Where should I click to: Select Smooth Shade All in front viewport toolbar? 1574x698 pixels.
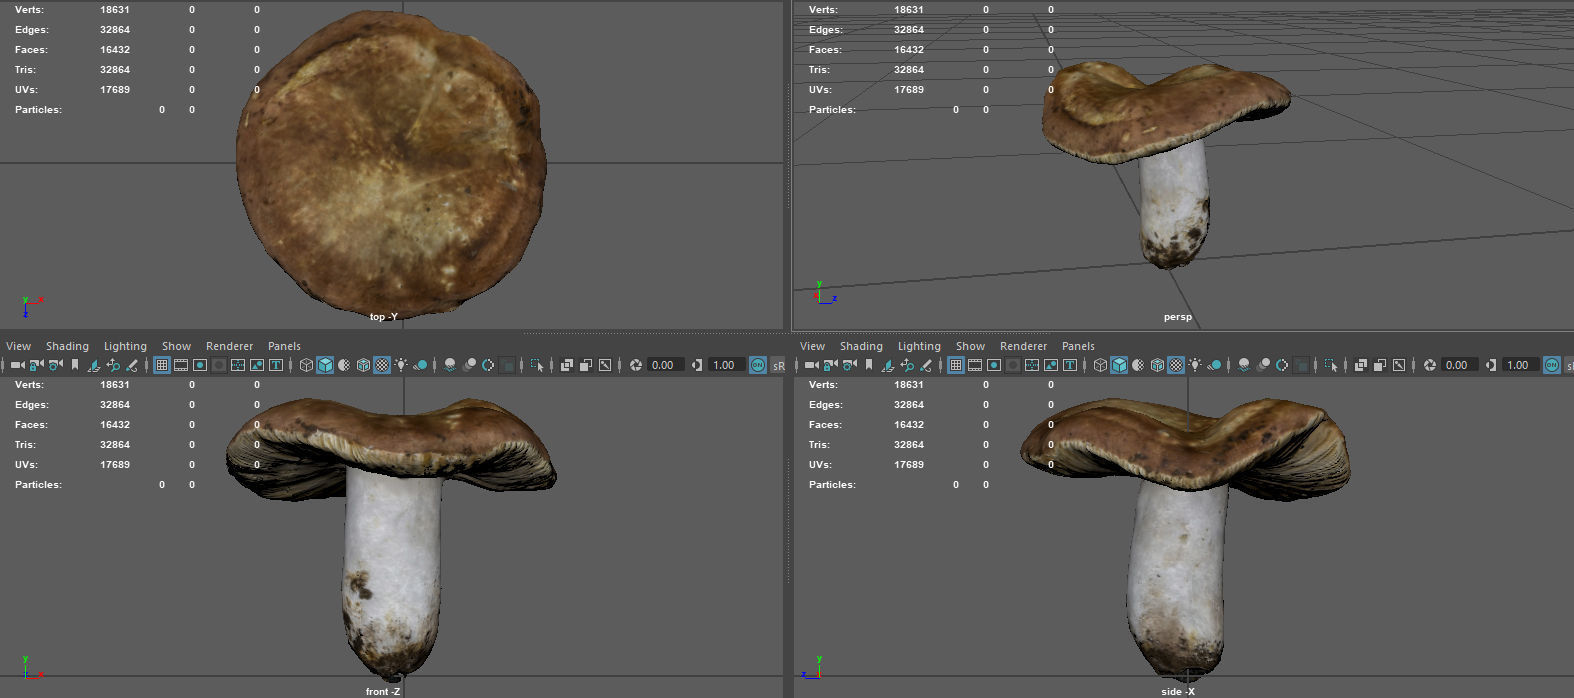click(326, 365)
